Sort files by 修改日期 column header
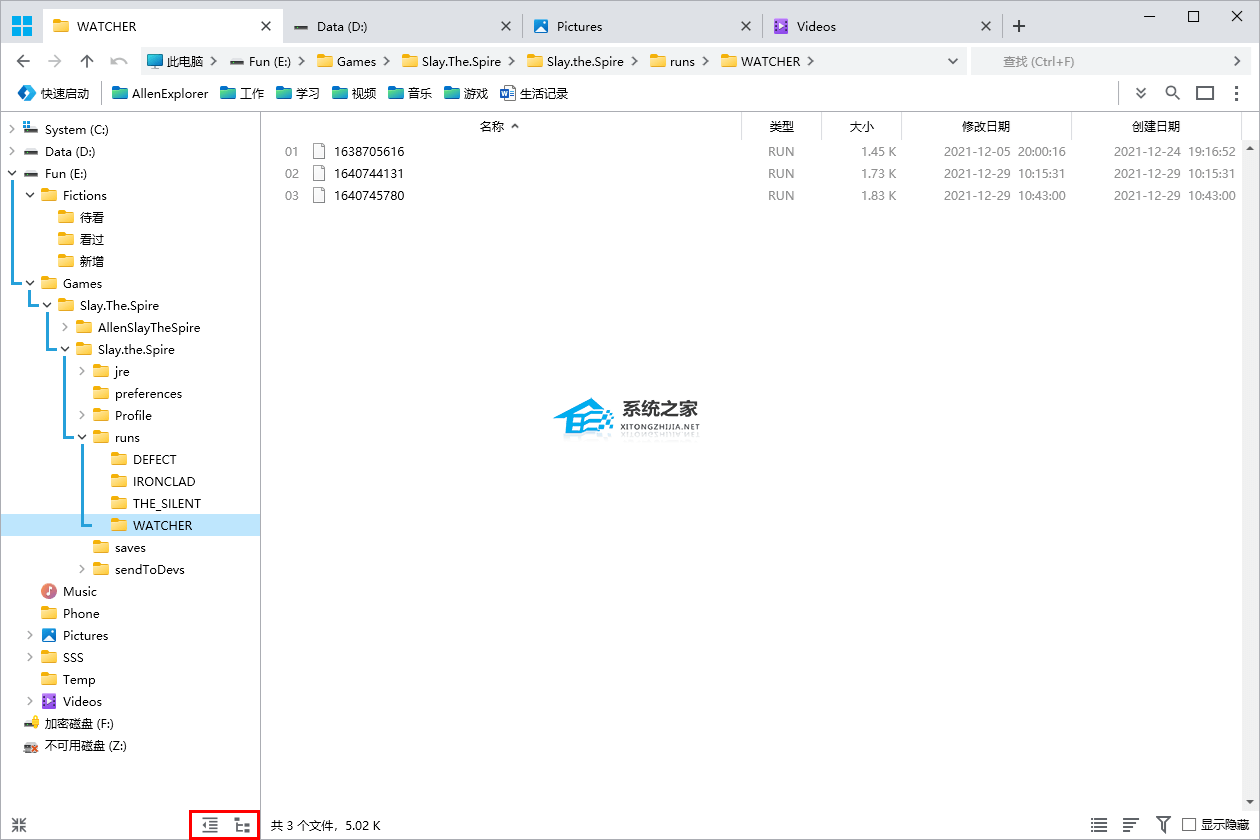 (x=985, y=126)
